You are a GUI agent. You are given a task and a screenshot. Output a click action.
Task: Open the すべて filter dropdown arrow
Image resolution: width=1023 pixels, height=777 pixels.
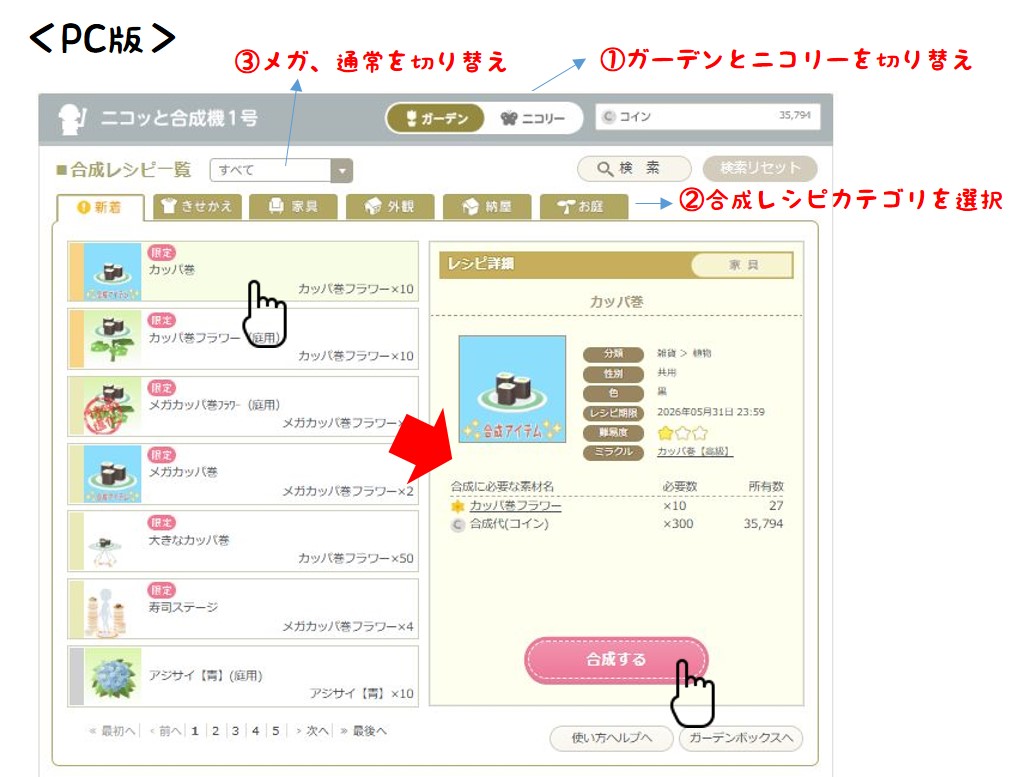pos(342,171)
